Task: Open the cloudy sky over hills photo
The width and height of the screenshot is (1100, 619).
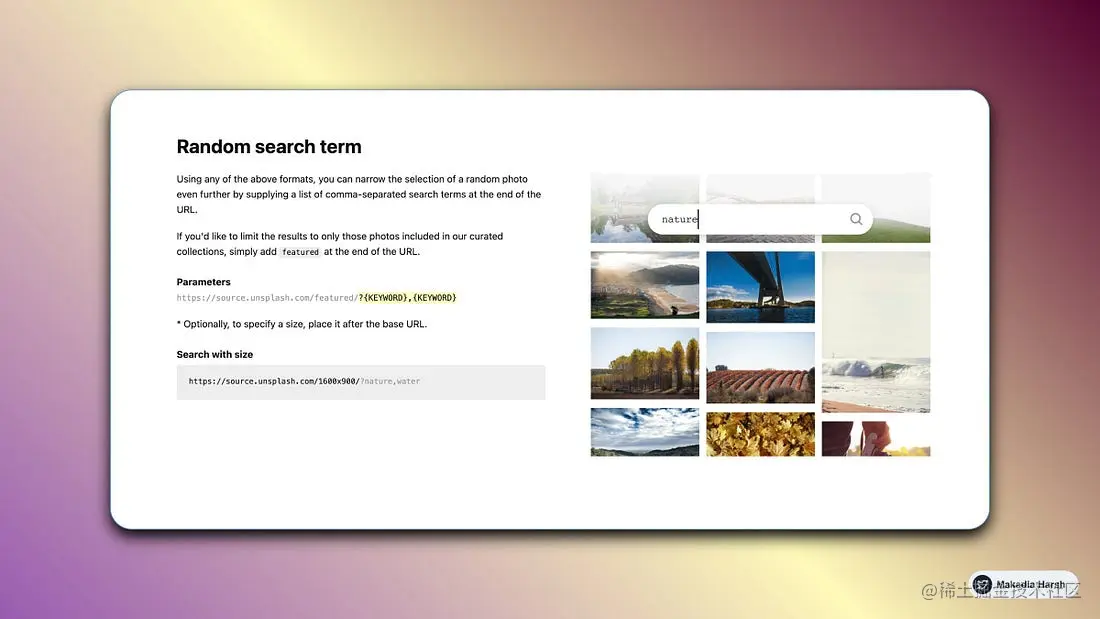Action: (645, 432)
